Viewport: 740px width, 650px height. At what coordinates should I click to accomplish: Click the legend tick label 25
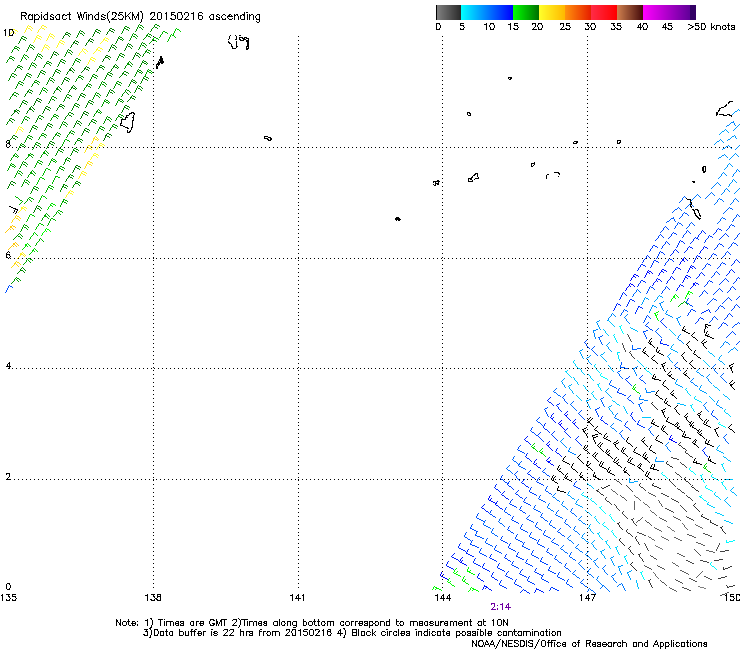tap(565, 27)
